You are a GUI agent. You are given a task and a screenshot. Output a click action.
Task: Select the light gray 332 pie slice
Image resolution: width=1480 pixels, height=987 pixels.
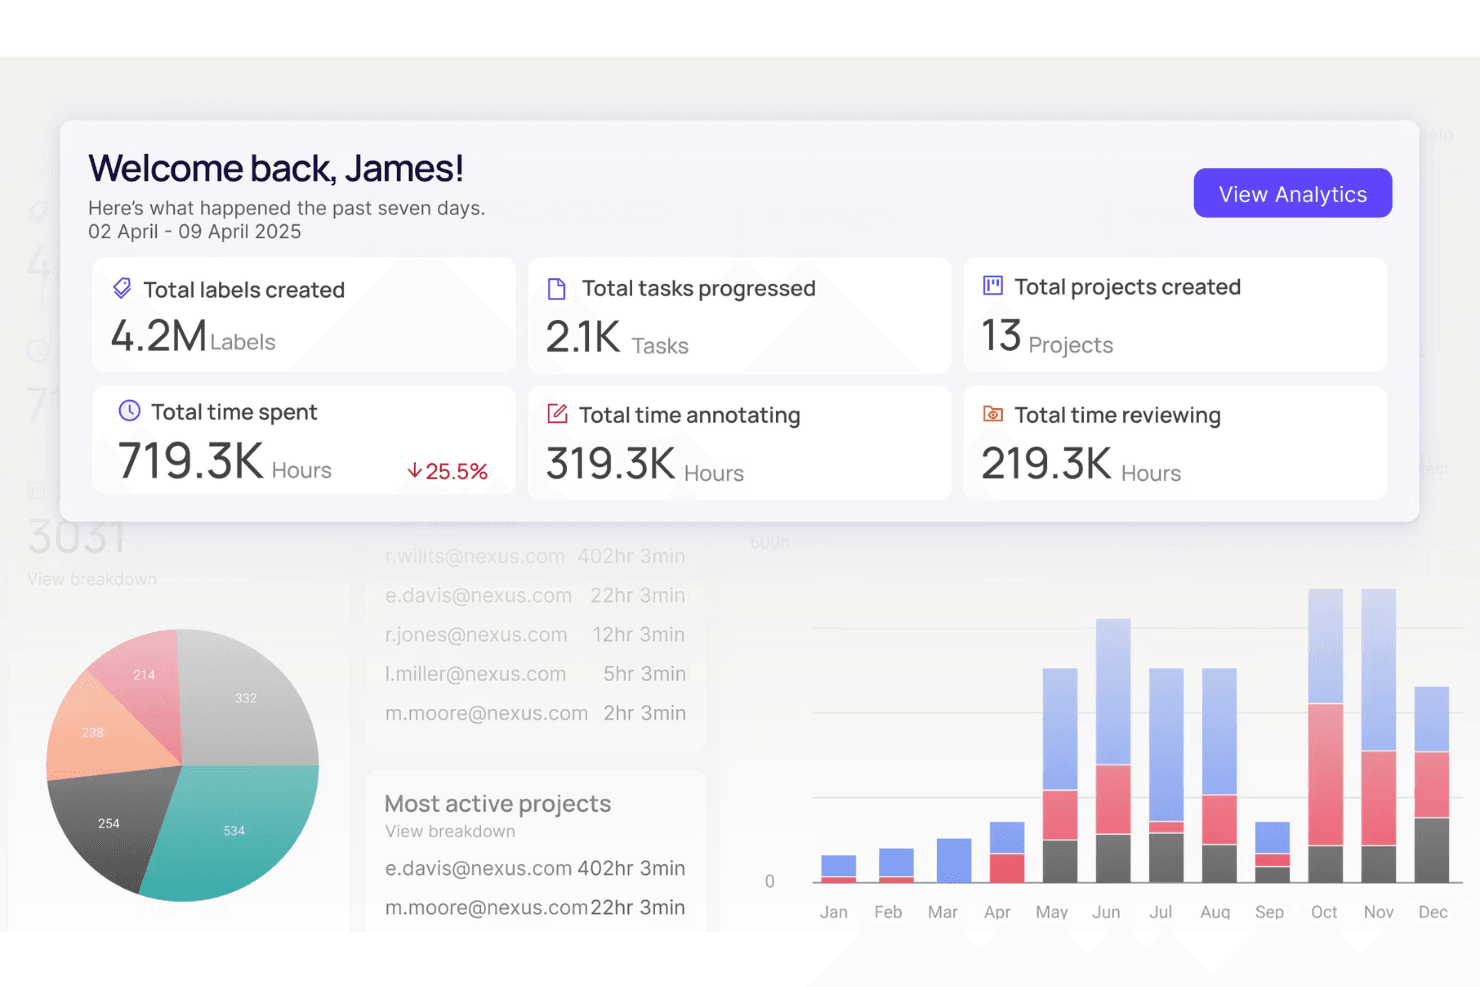pyautogui.click(x=245, y=700)
